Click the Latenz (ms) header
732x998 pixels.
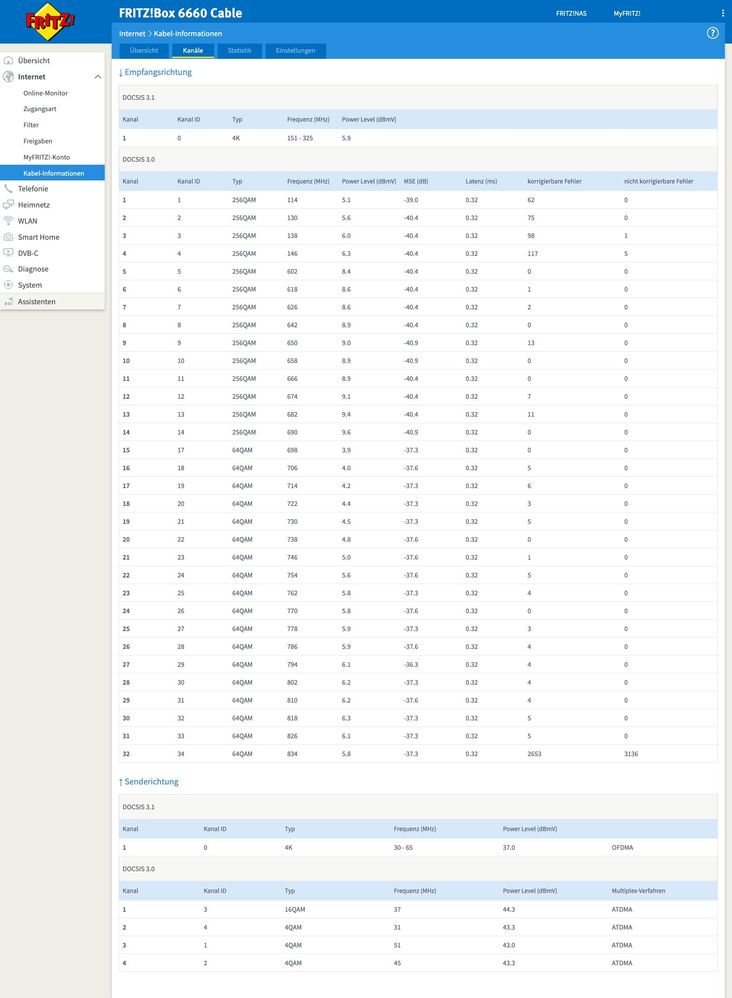tap(481, 181)
